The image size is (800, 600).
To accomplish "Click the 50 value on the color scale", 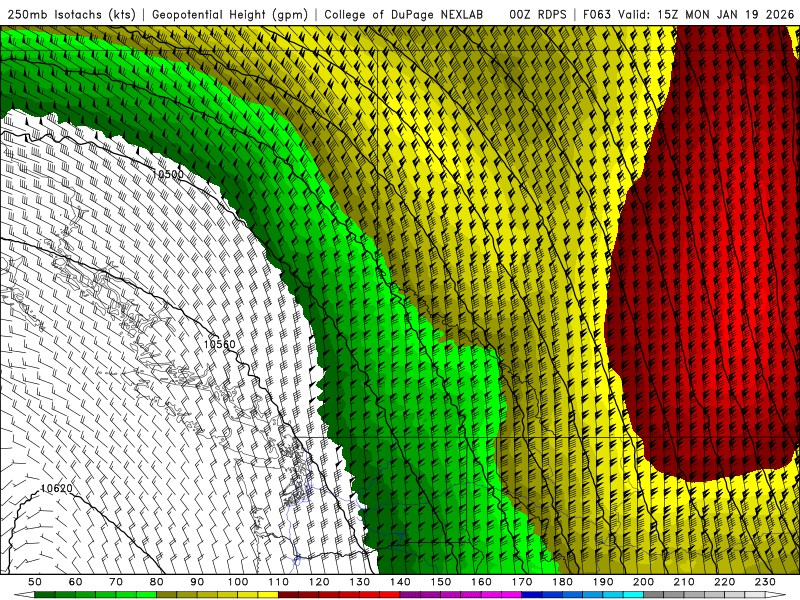I will [x=35, y=582].
